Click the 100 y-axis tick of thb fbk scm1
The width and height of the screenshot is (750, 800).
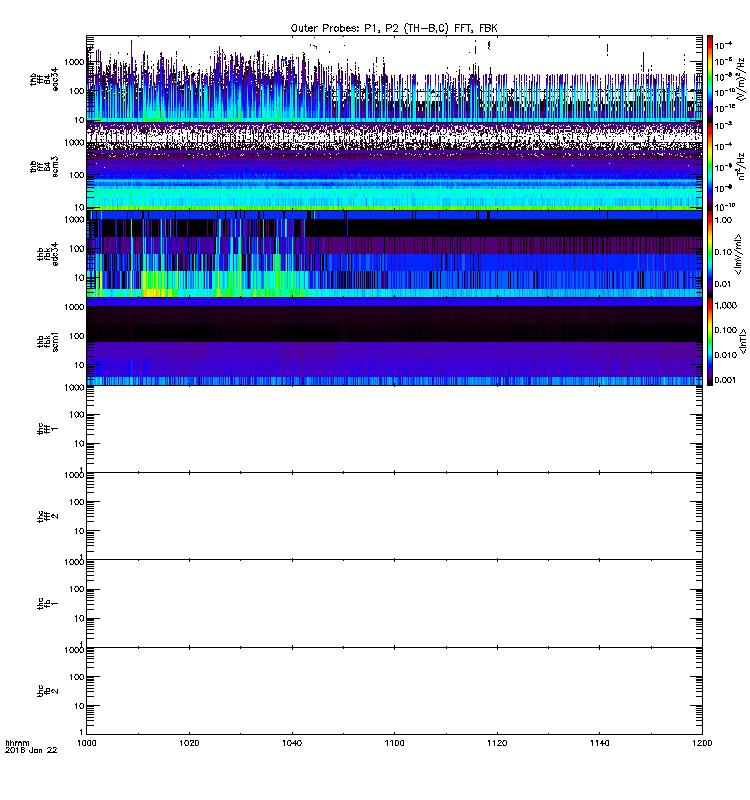[77, 336]
